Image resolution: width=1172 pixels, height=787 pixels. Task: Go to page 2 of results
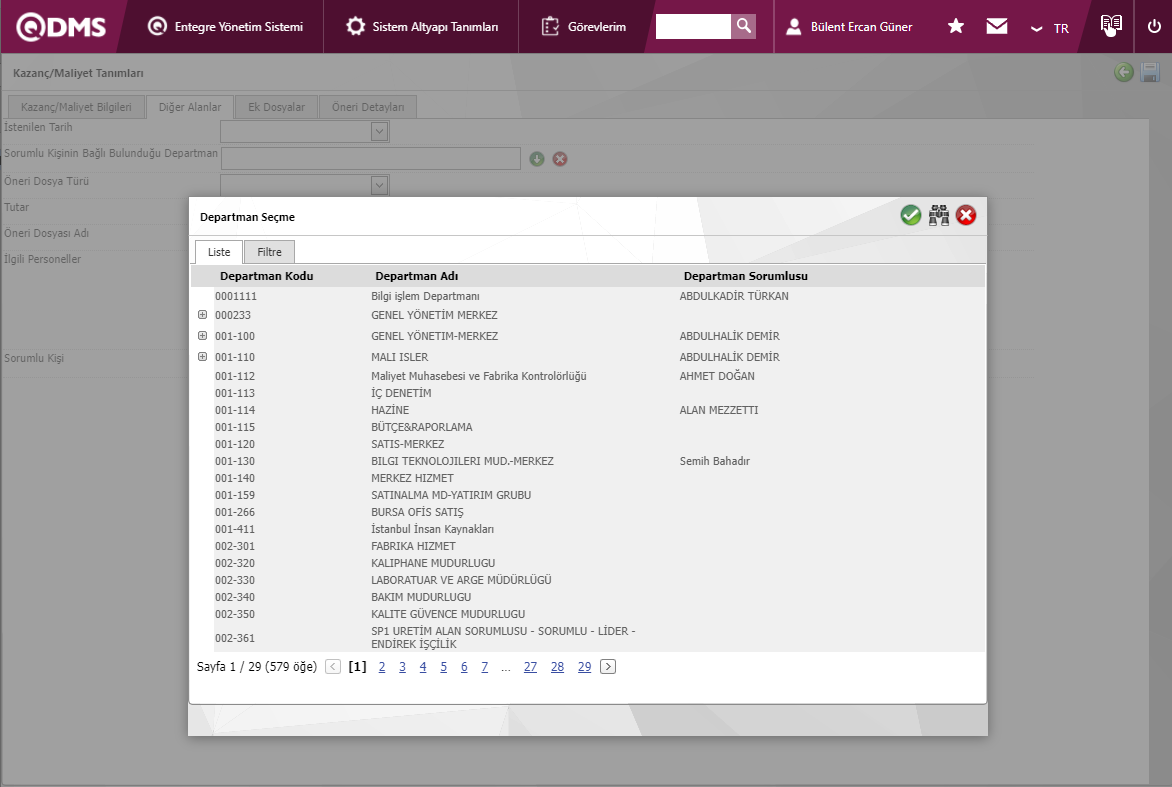click(382, 667)
